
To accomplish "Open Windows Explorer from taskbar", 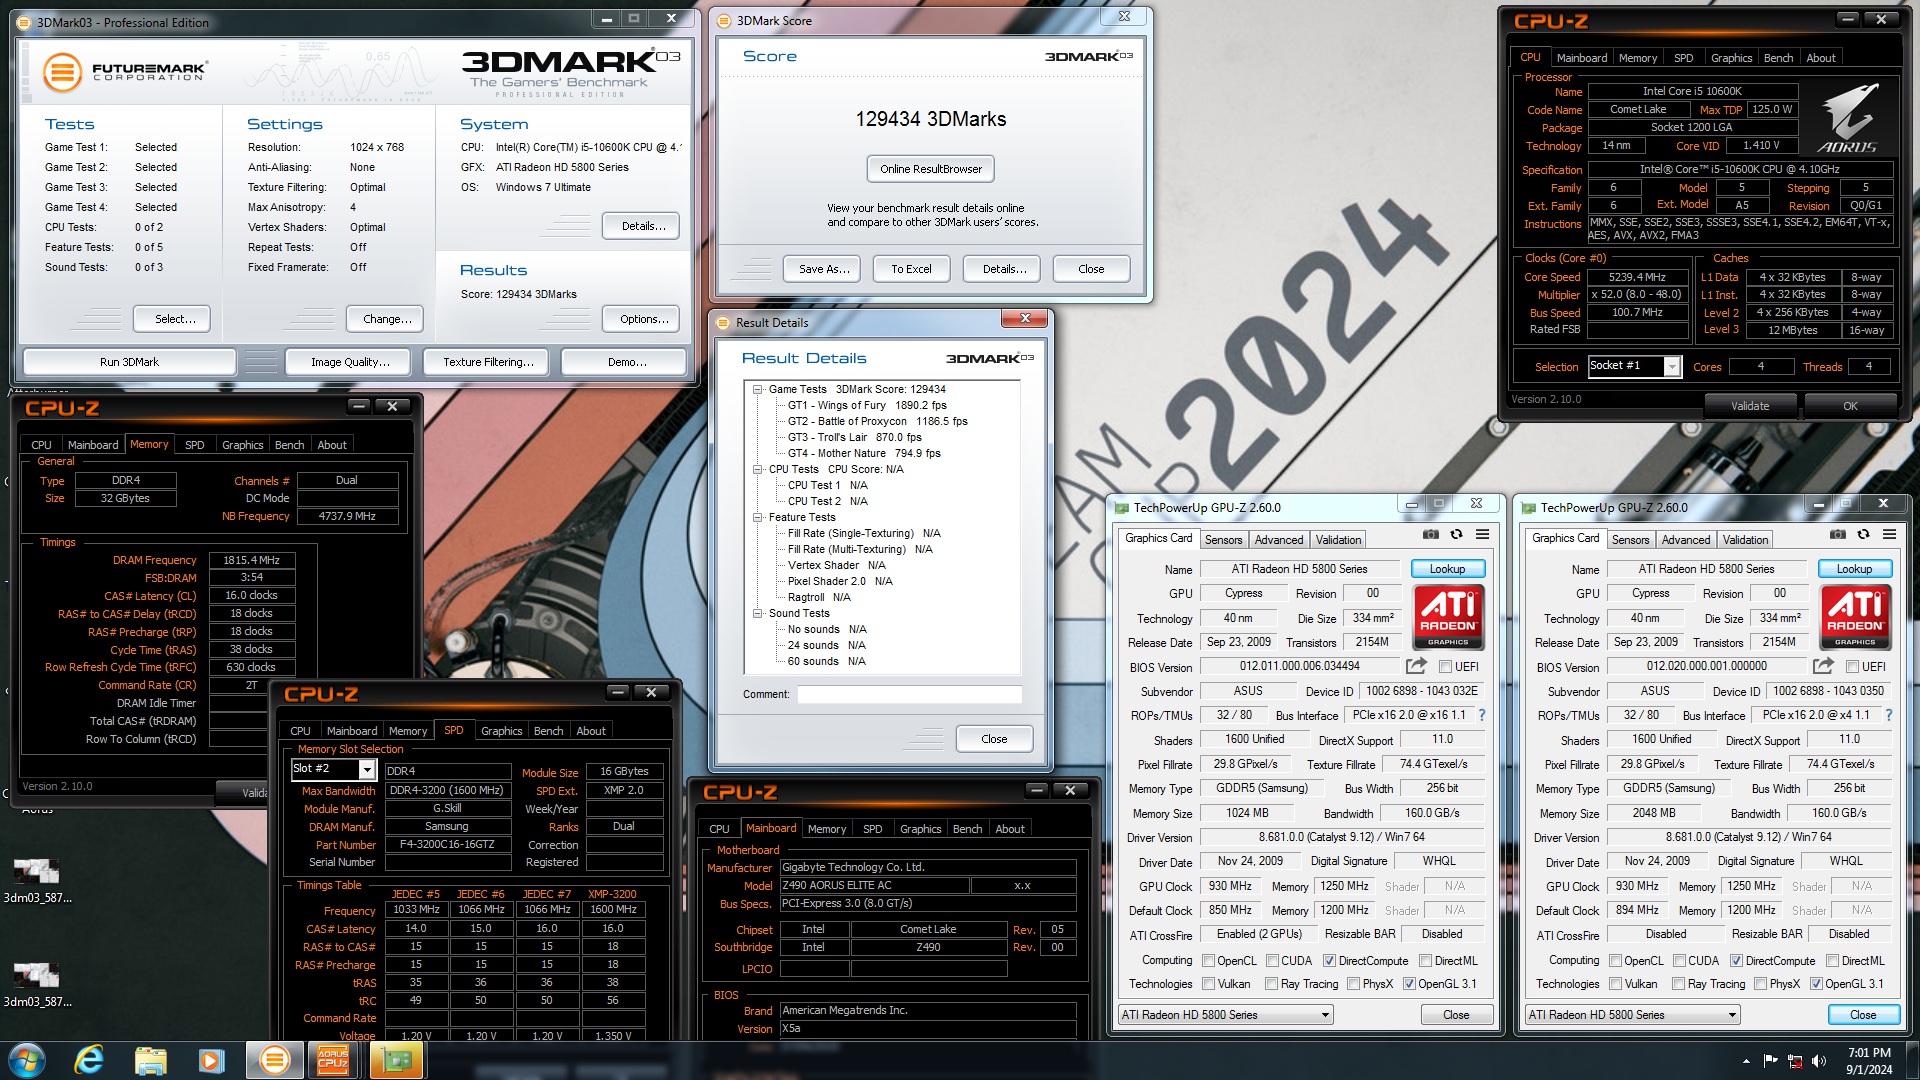I will 150,1059.
